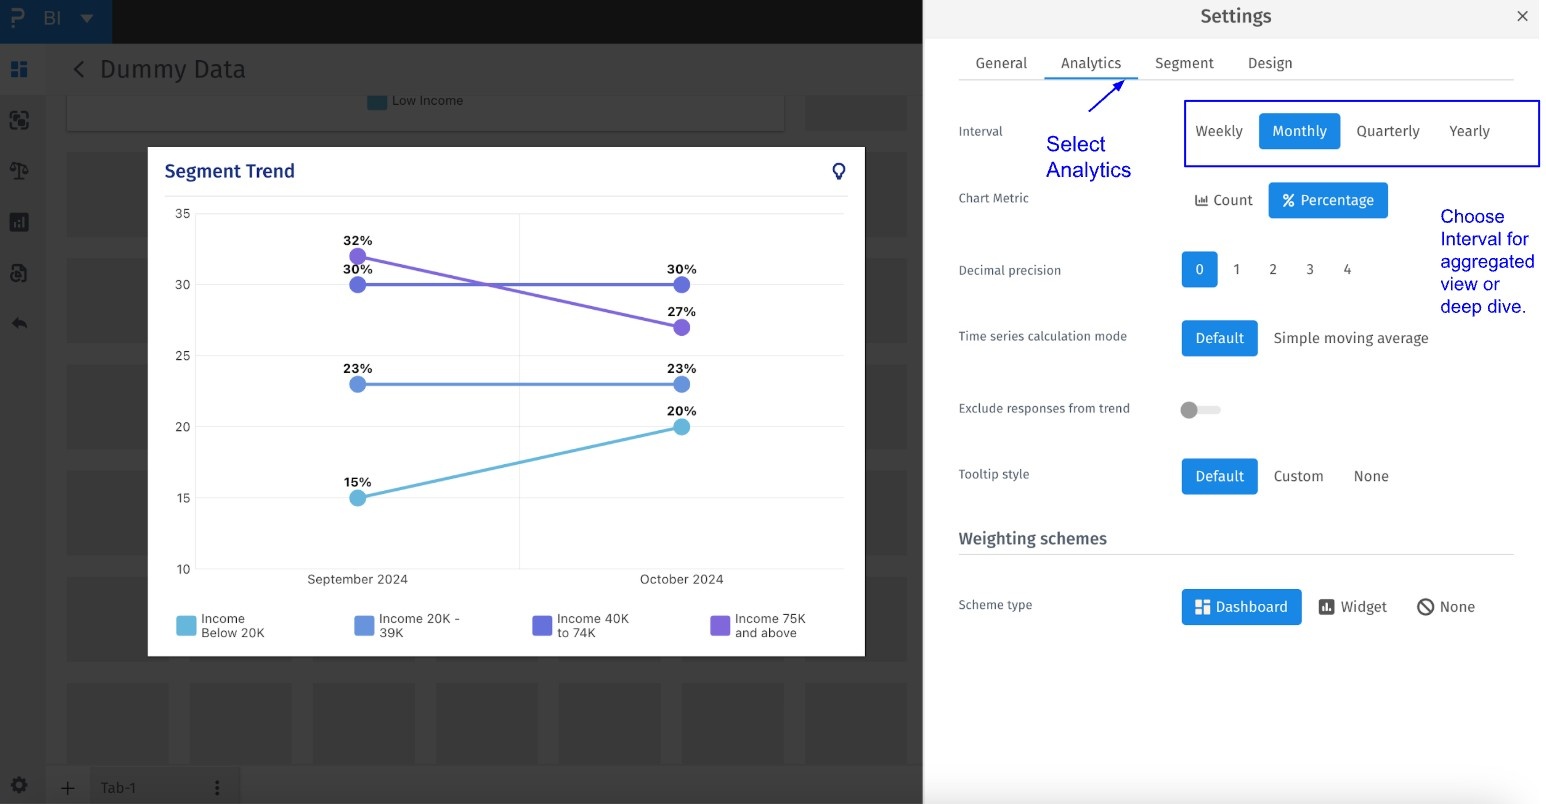Click the scheduled document clock sidebar icon
This screenshot has height=804, width=1546.
point(19,273)
